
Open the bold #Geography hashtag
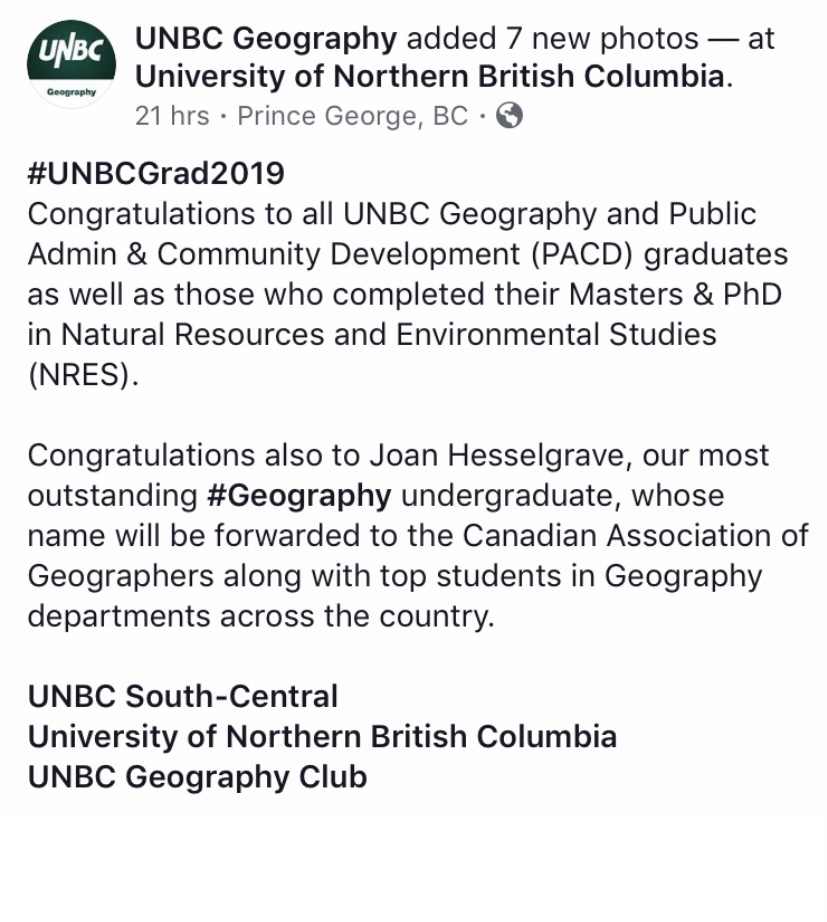click(299, 496)
